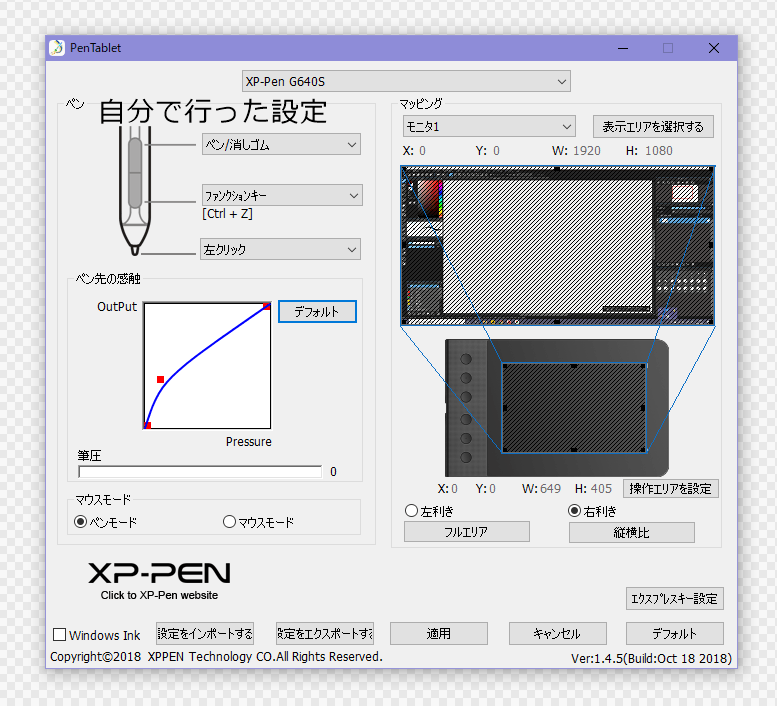Image resolution: width=777 pixels, height=706 pixels.
Task: Click the pen tip in the illustration
Action: (133, 249)
